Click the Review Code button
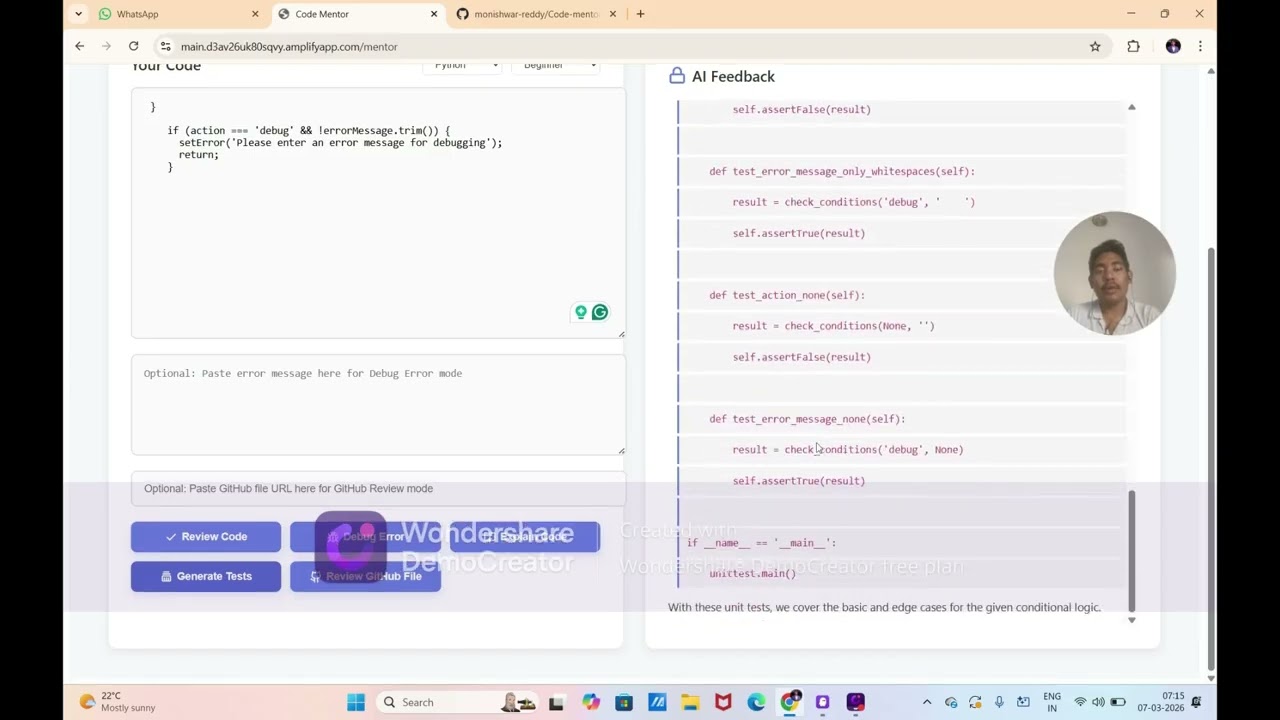Image resolution: width=1280 pixels, height=720 pixels. tap(206, 537)
